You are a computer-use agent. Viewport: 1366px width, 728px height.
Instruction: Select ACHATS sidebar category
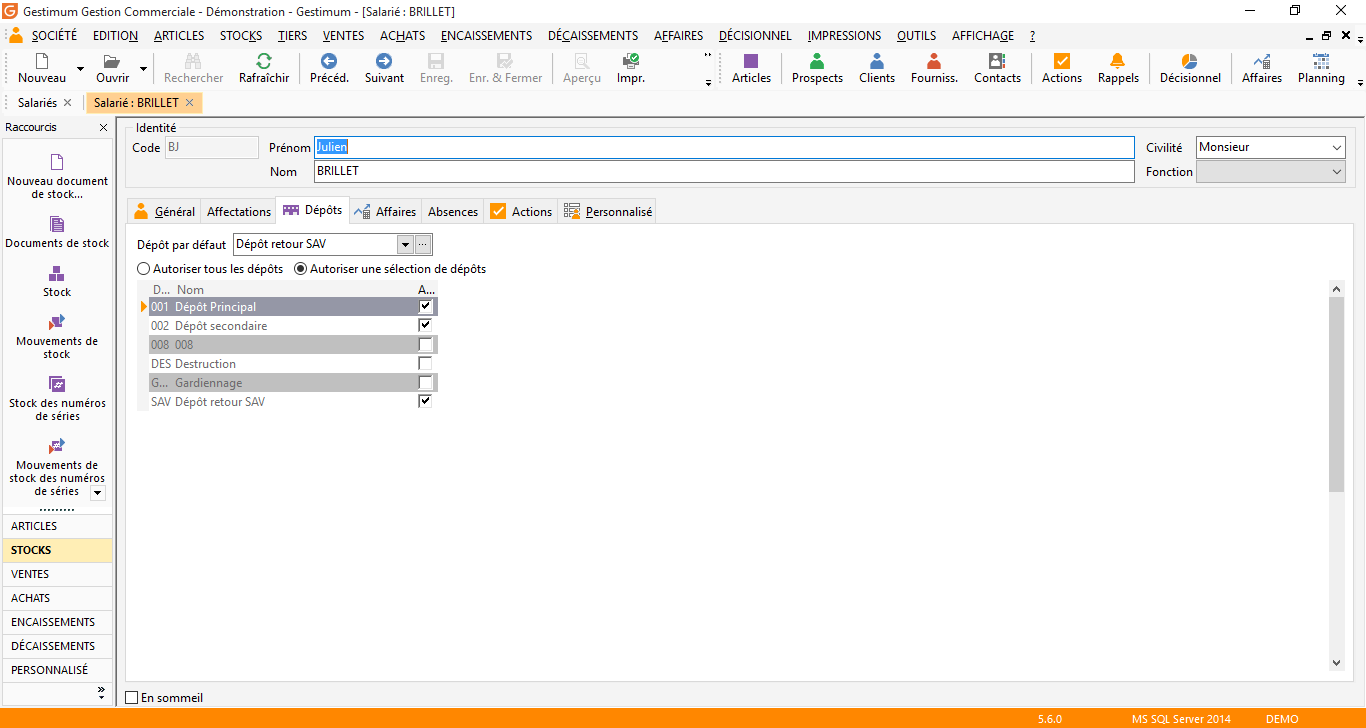point(57,598)
